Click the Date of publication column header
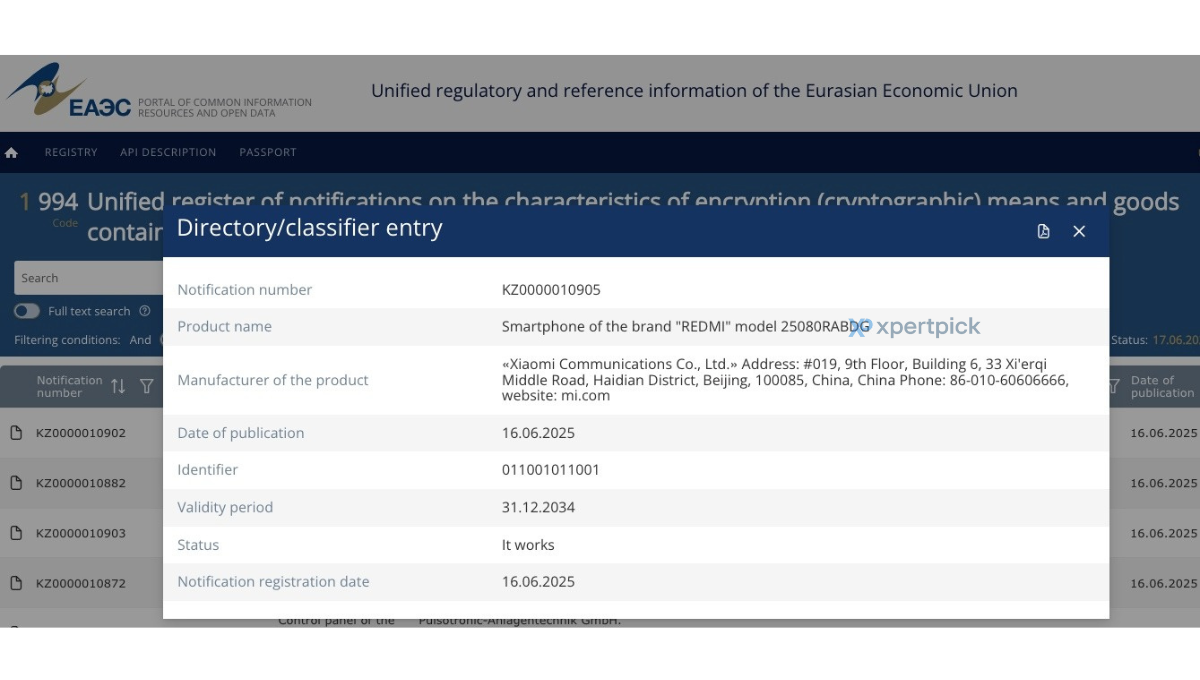1200x680 pixels. 1162,386
